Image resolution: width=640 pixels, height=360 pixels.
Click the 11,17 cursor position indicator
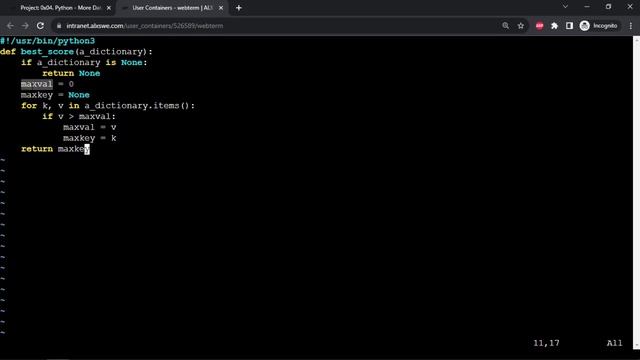point(546,343)
